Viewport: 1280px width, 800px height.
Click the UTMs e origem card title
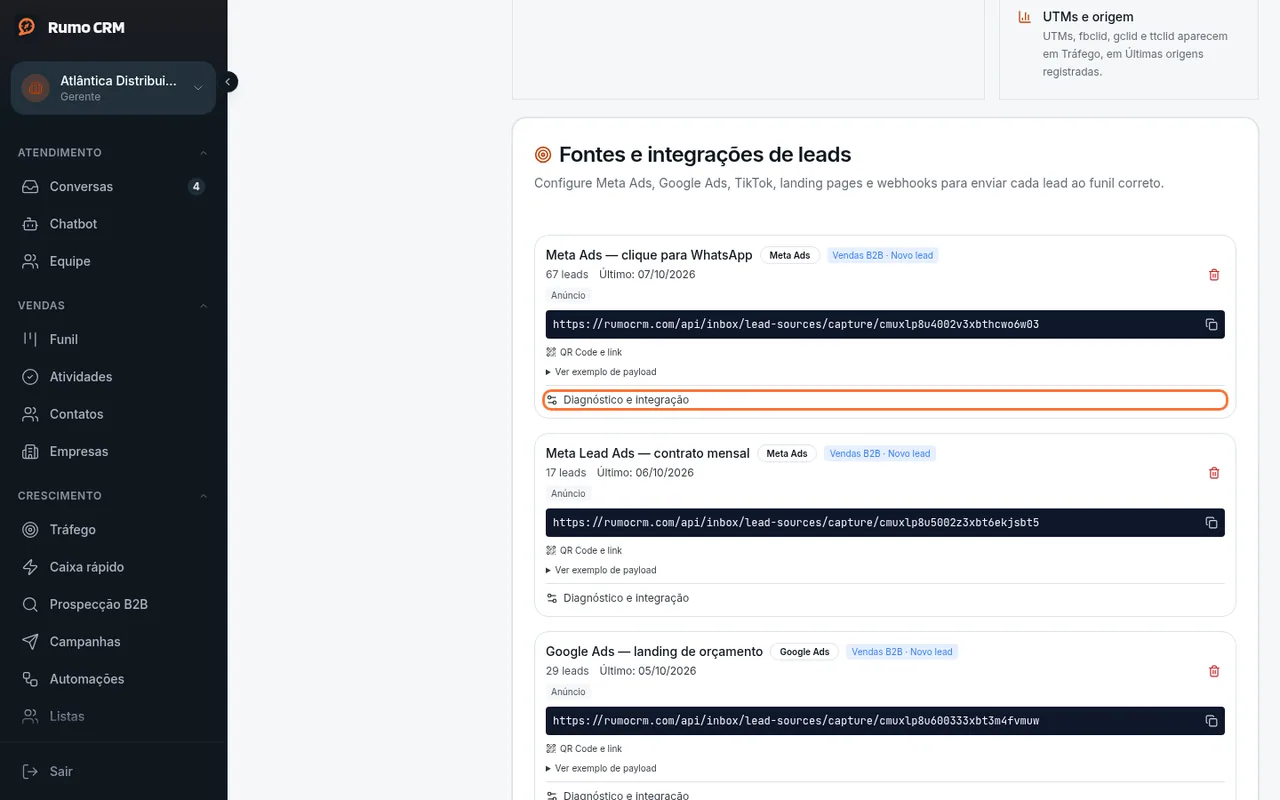pyautogui.click(x=1088, y=17)
